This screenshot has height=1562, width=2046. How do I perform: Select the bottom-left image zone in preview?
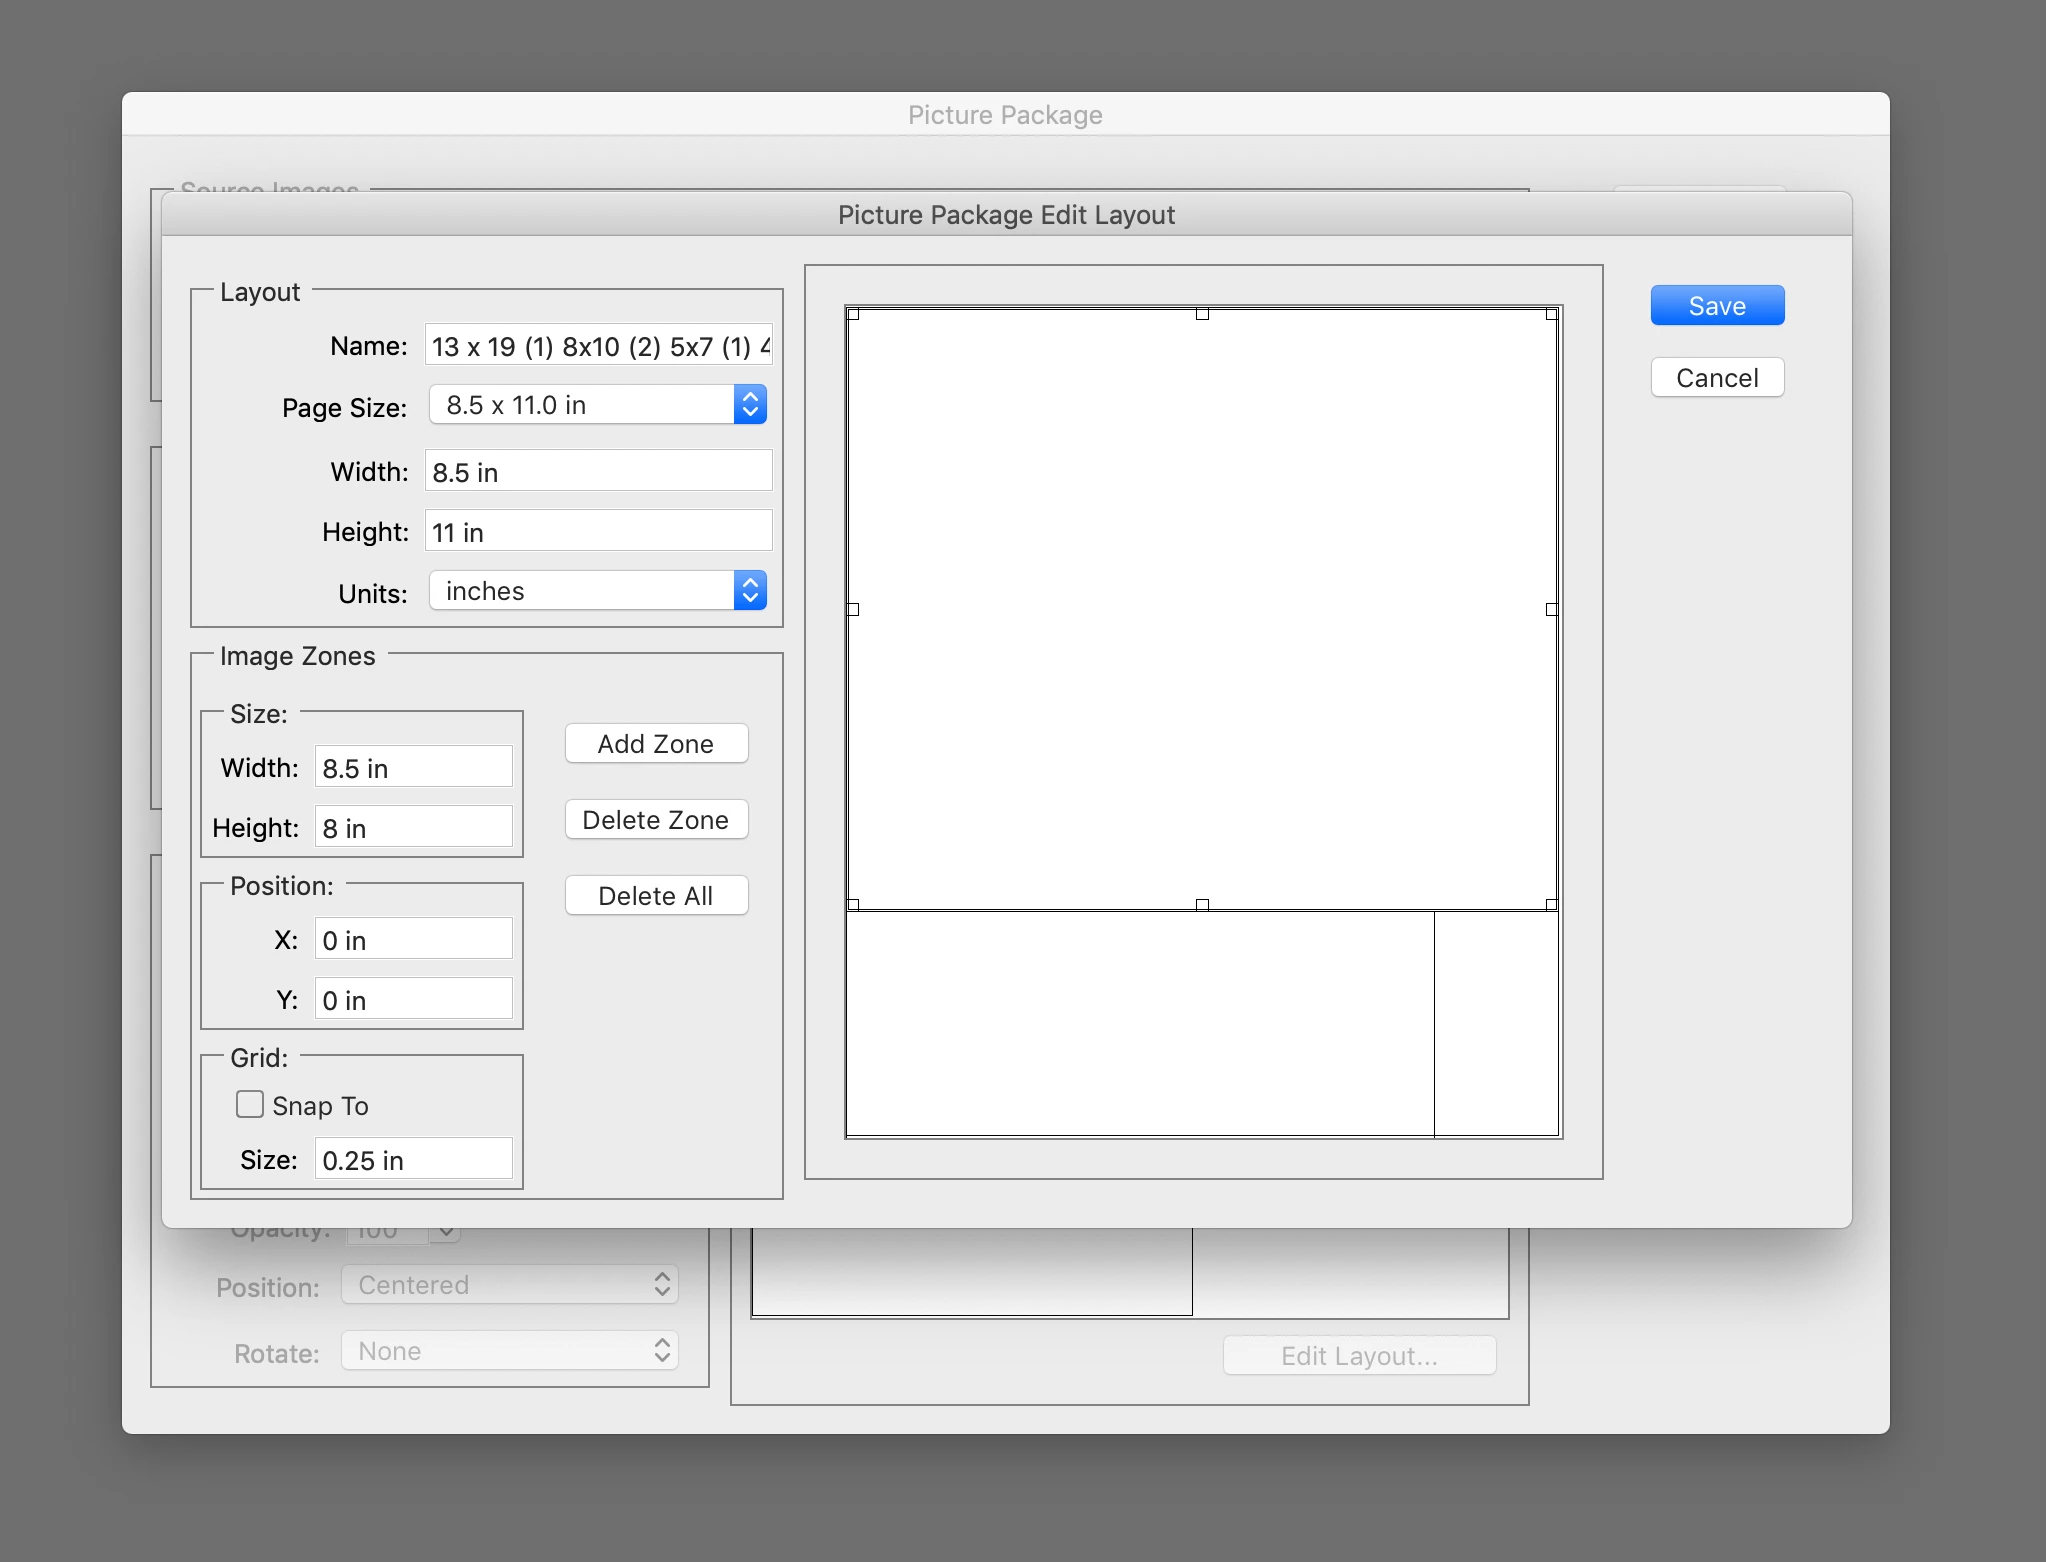[x=1140, y=1023]
